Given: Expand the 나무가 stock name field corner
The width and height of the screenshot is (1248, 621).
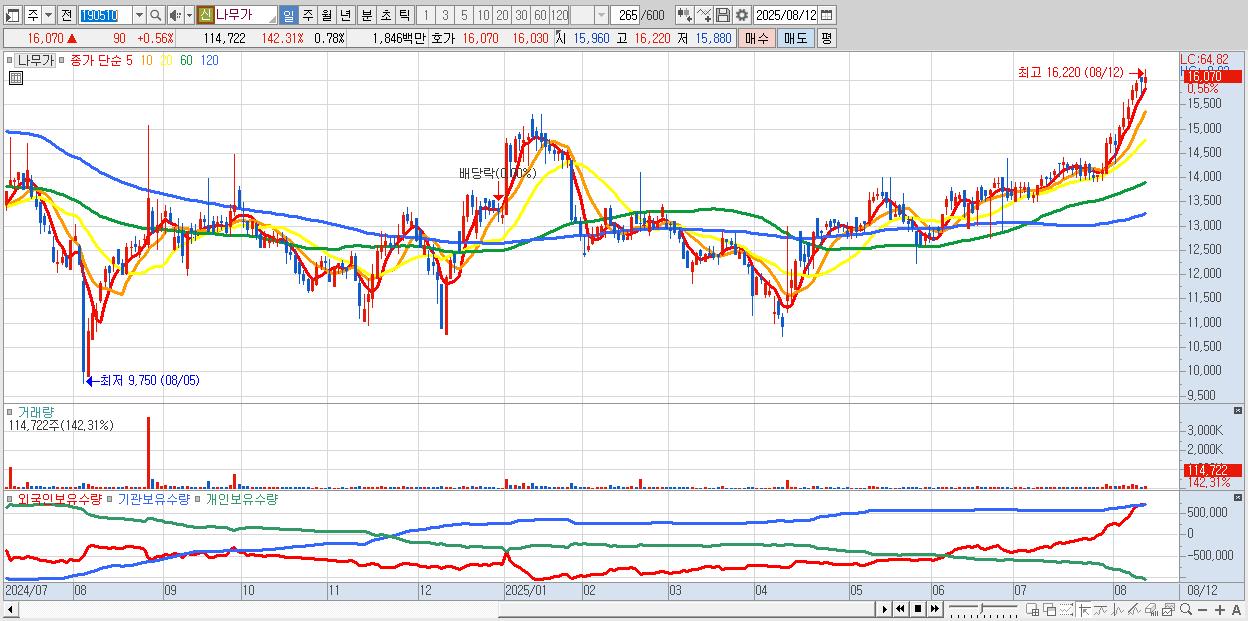Looking at the screenshot, I should tap(271, 20).
